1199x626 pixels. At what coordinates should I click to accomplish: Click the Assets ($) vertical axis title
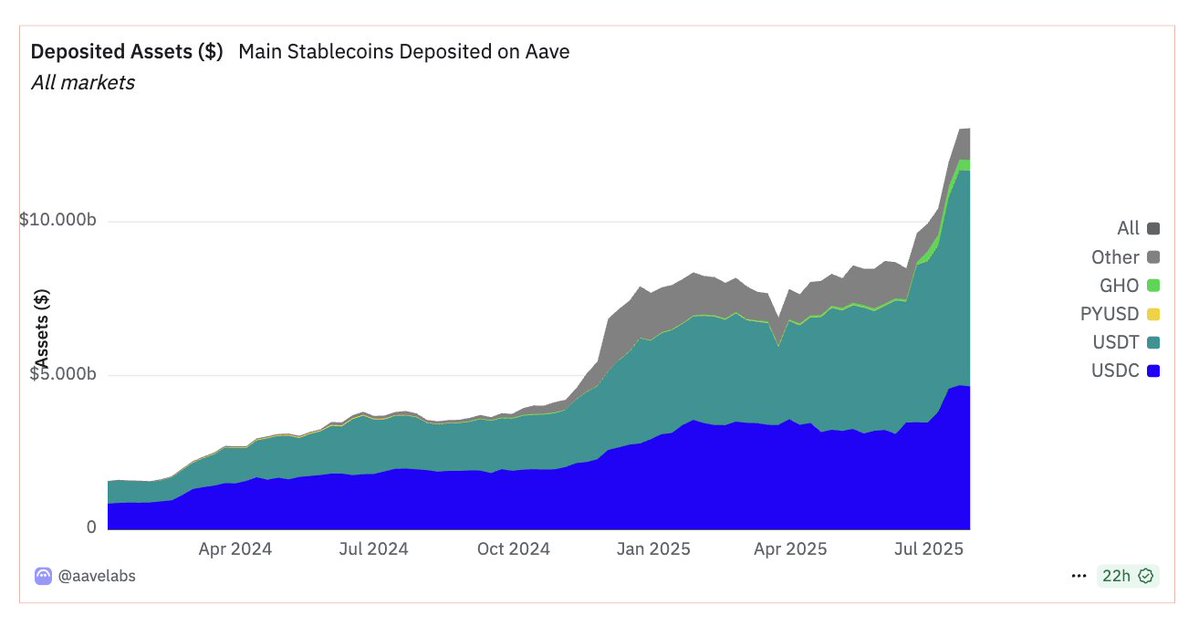41,330
